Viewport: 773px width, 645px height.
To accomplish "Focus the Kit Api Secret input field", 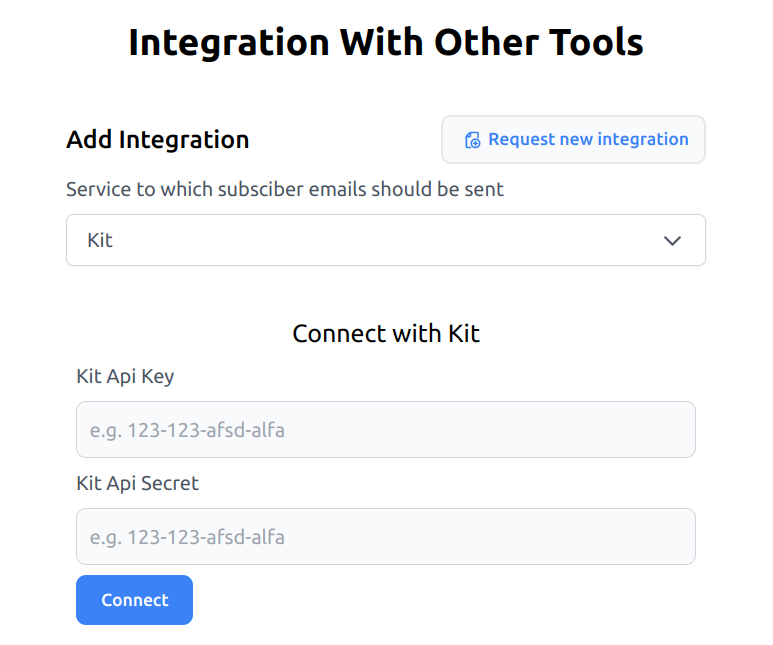I will coord(386,537).
